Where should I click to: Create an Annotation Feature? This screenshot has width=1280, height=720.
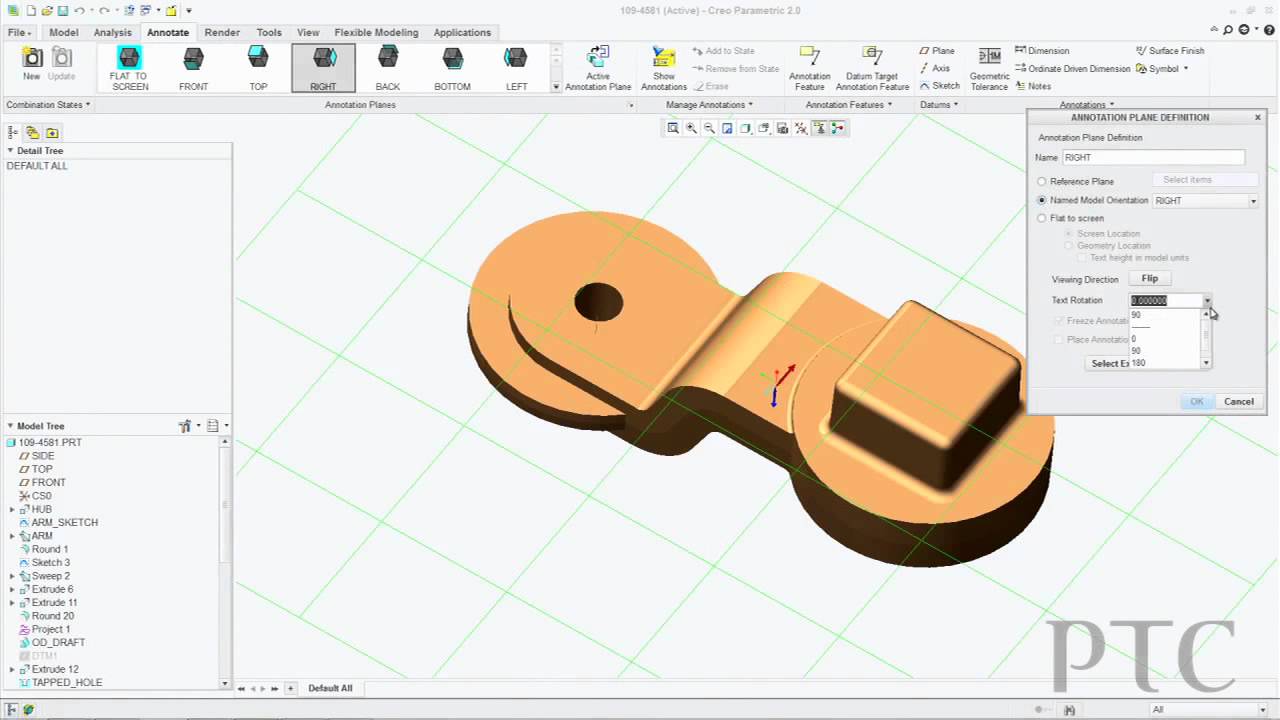pos(809,68)
